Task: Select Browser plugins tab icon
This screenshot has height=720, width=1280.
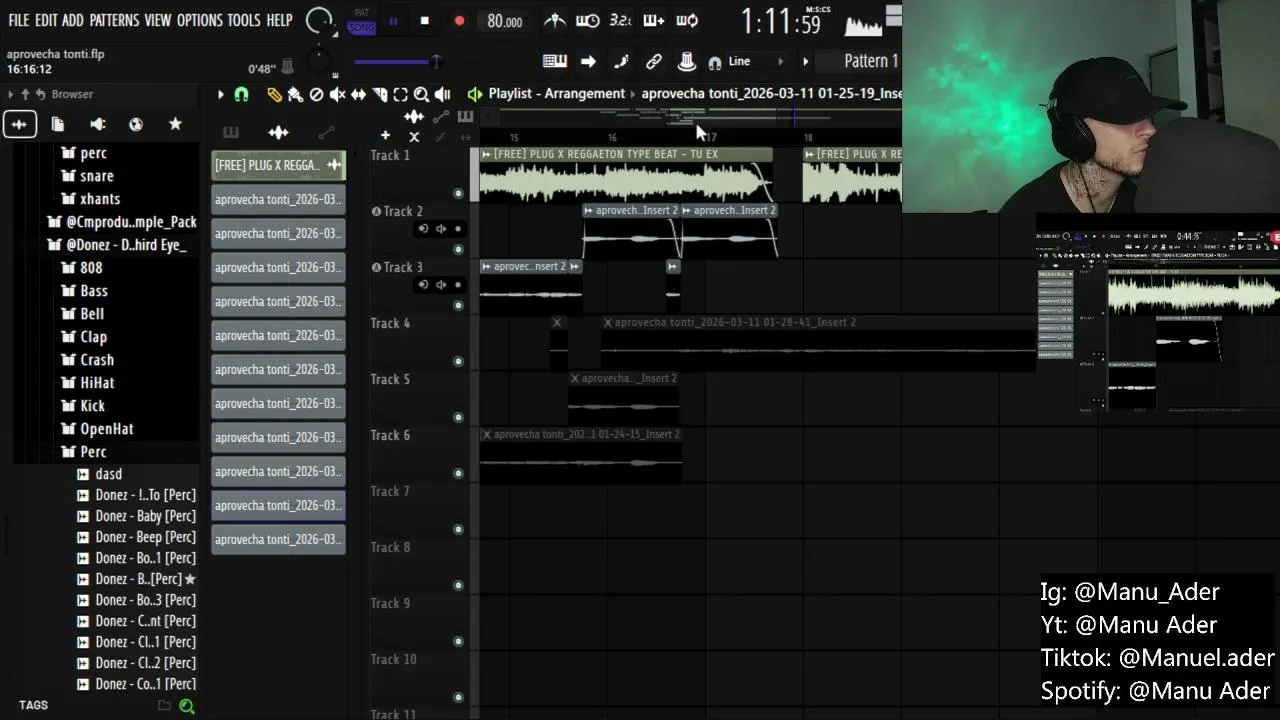Action: [x=97, y=124]
